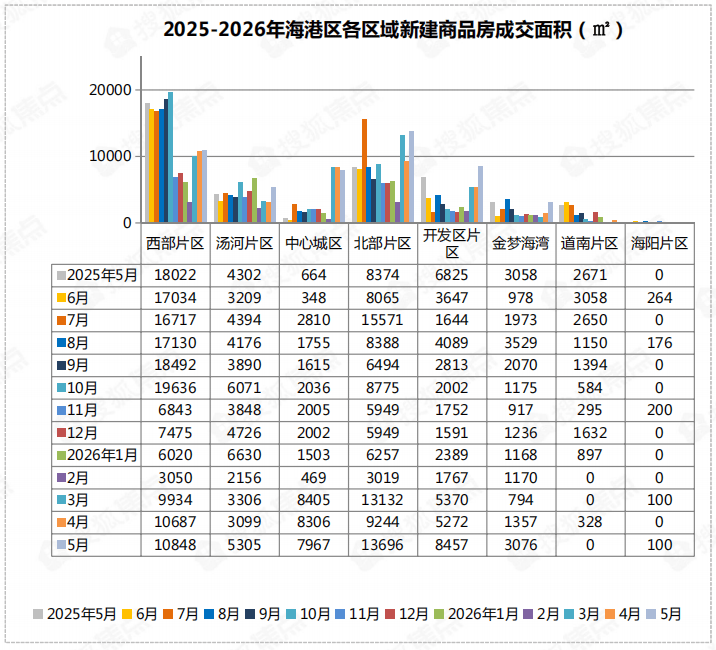
Task: Click the dark navy 9月 swatch in bottom legend
Action: click(250, 614)
